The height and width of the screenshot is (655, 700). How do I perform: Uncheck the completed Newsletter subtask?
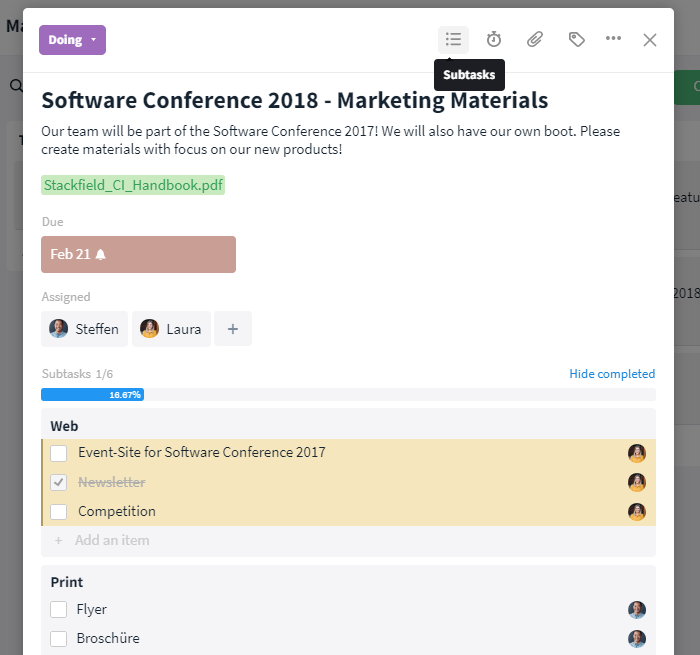pos(59,482)
